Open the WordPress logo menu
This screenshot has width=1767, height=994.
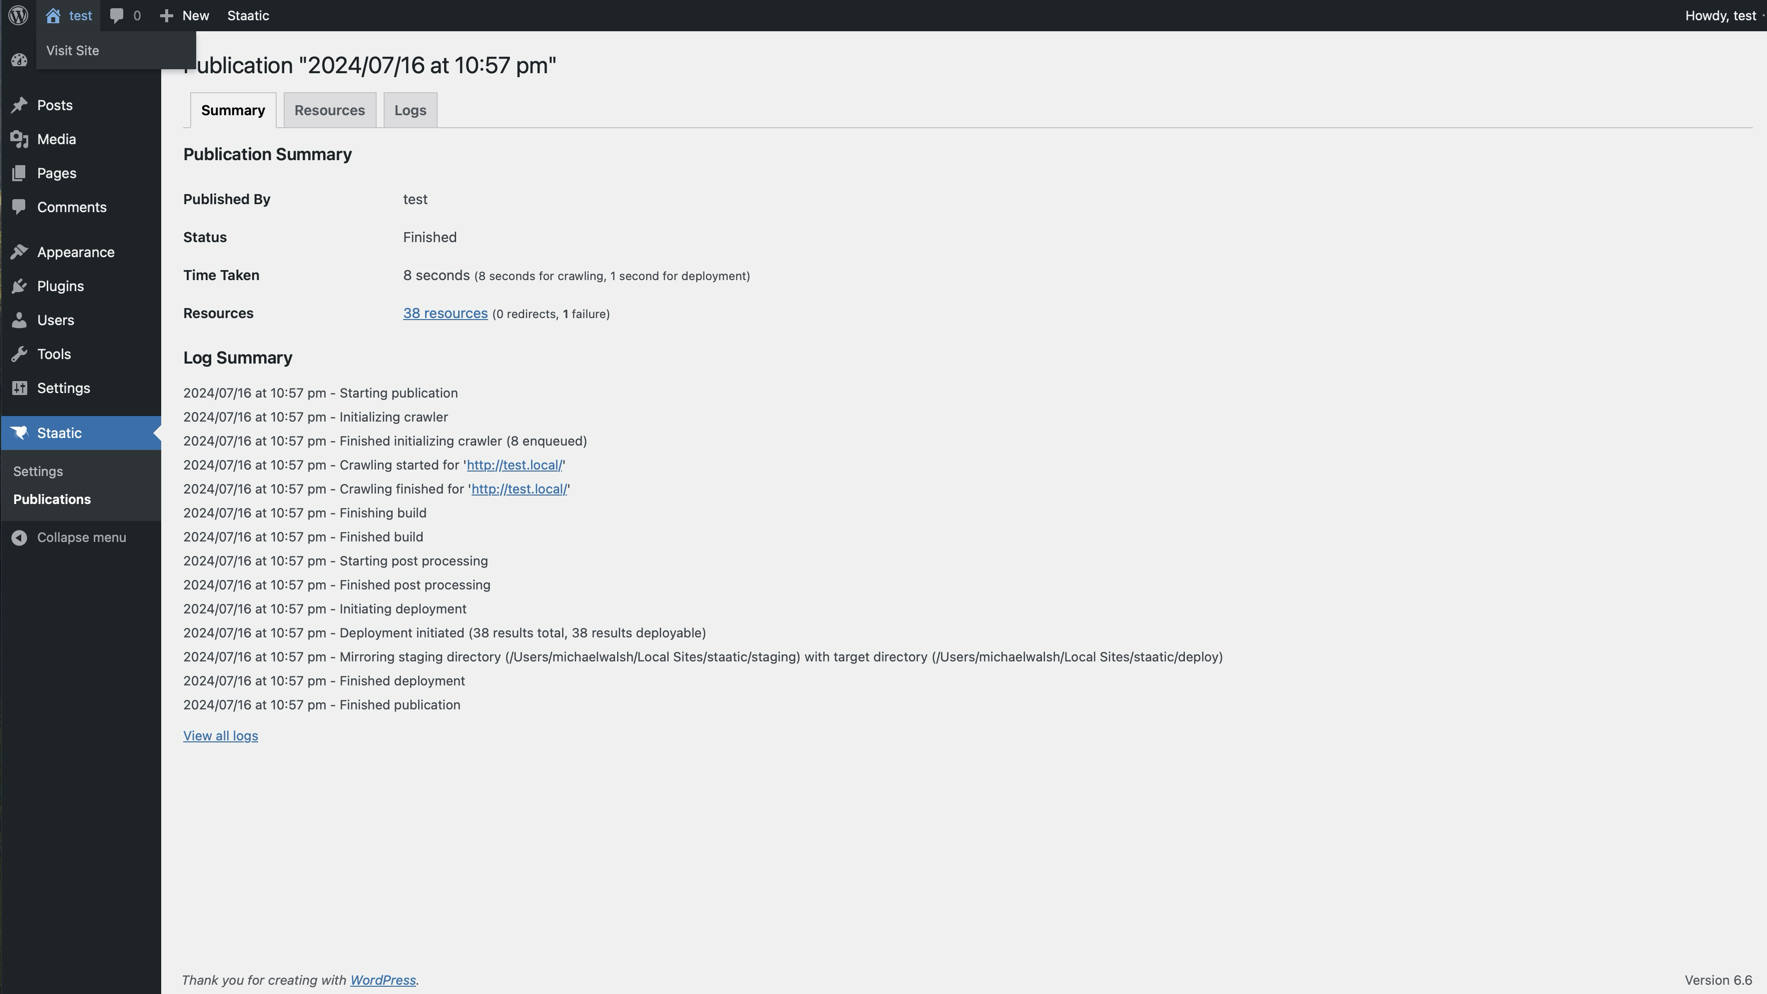click(x=16, y=15)
